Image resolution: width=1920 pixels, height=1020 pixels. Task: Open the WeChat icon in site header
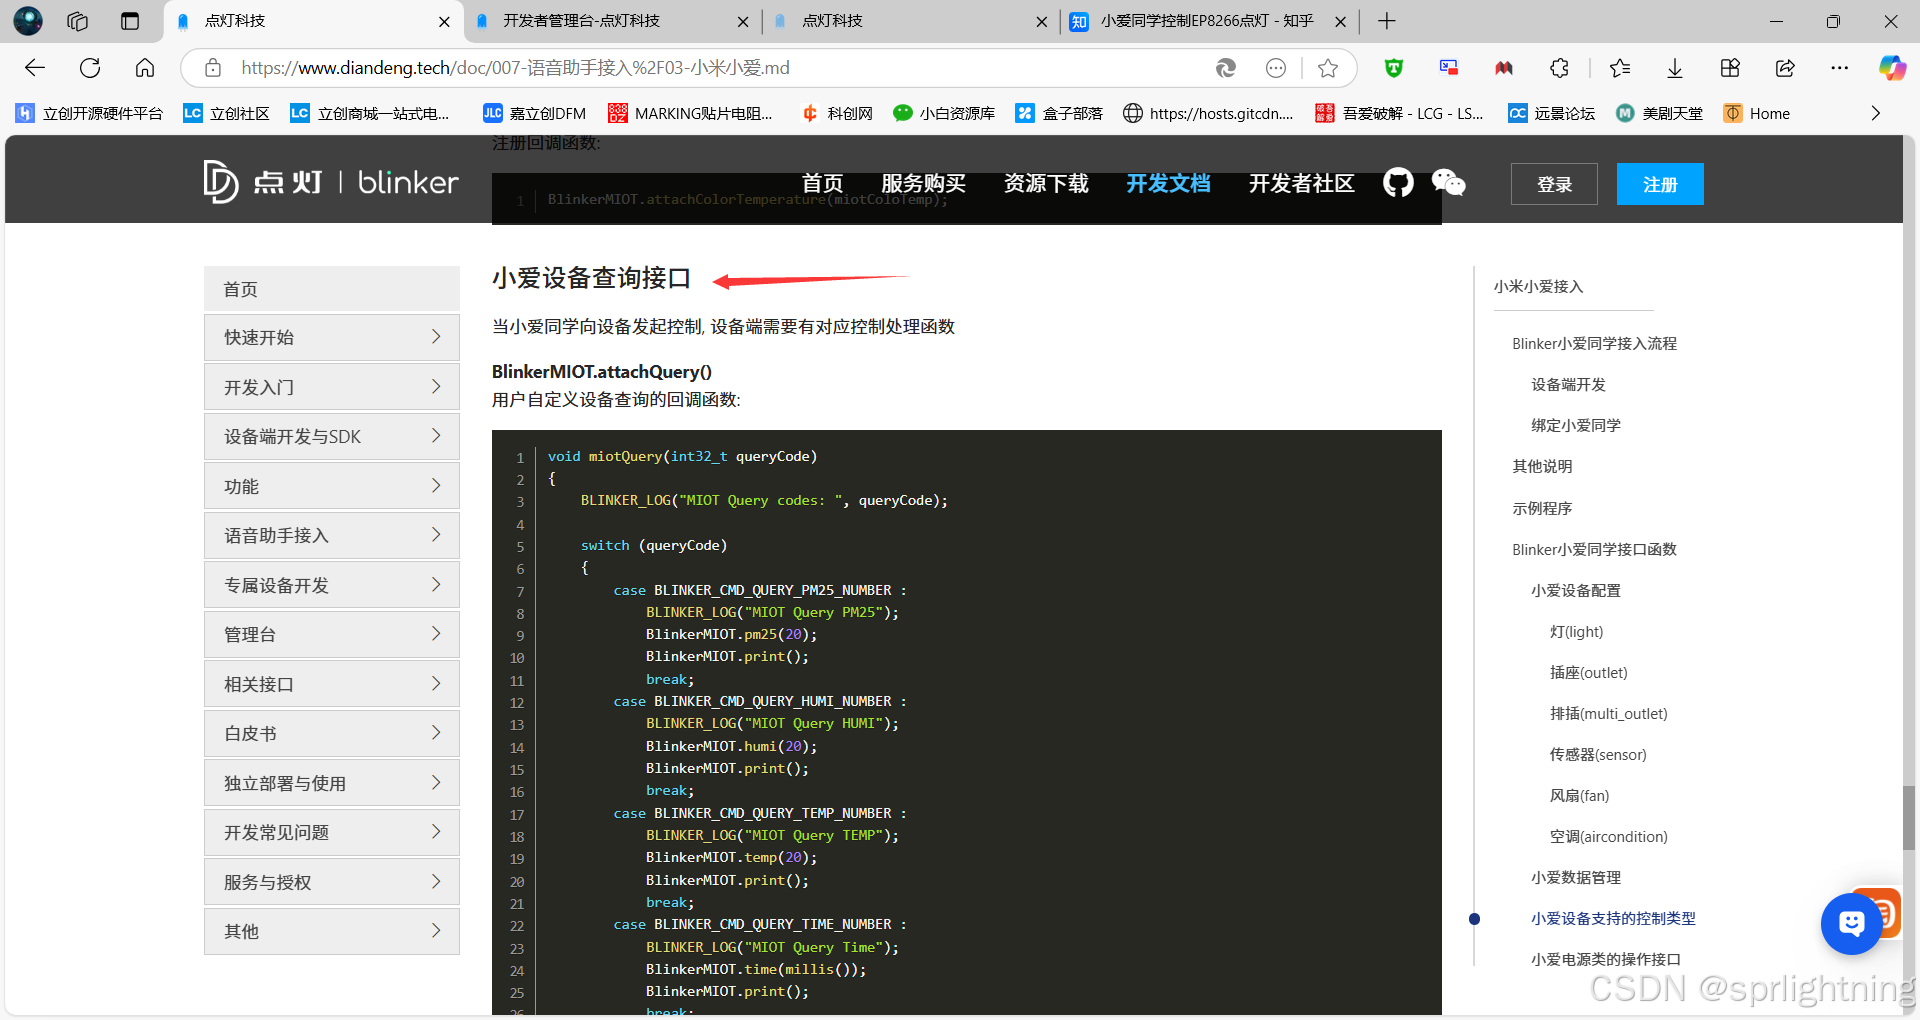1448,183
